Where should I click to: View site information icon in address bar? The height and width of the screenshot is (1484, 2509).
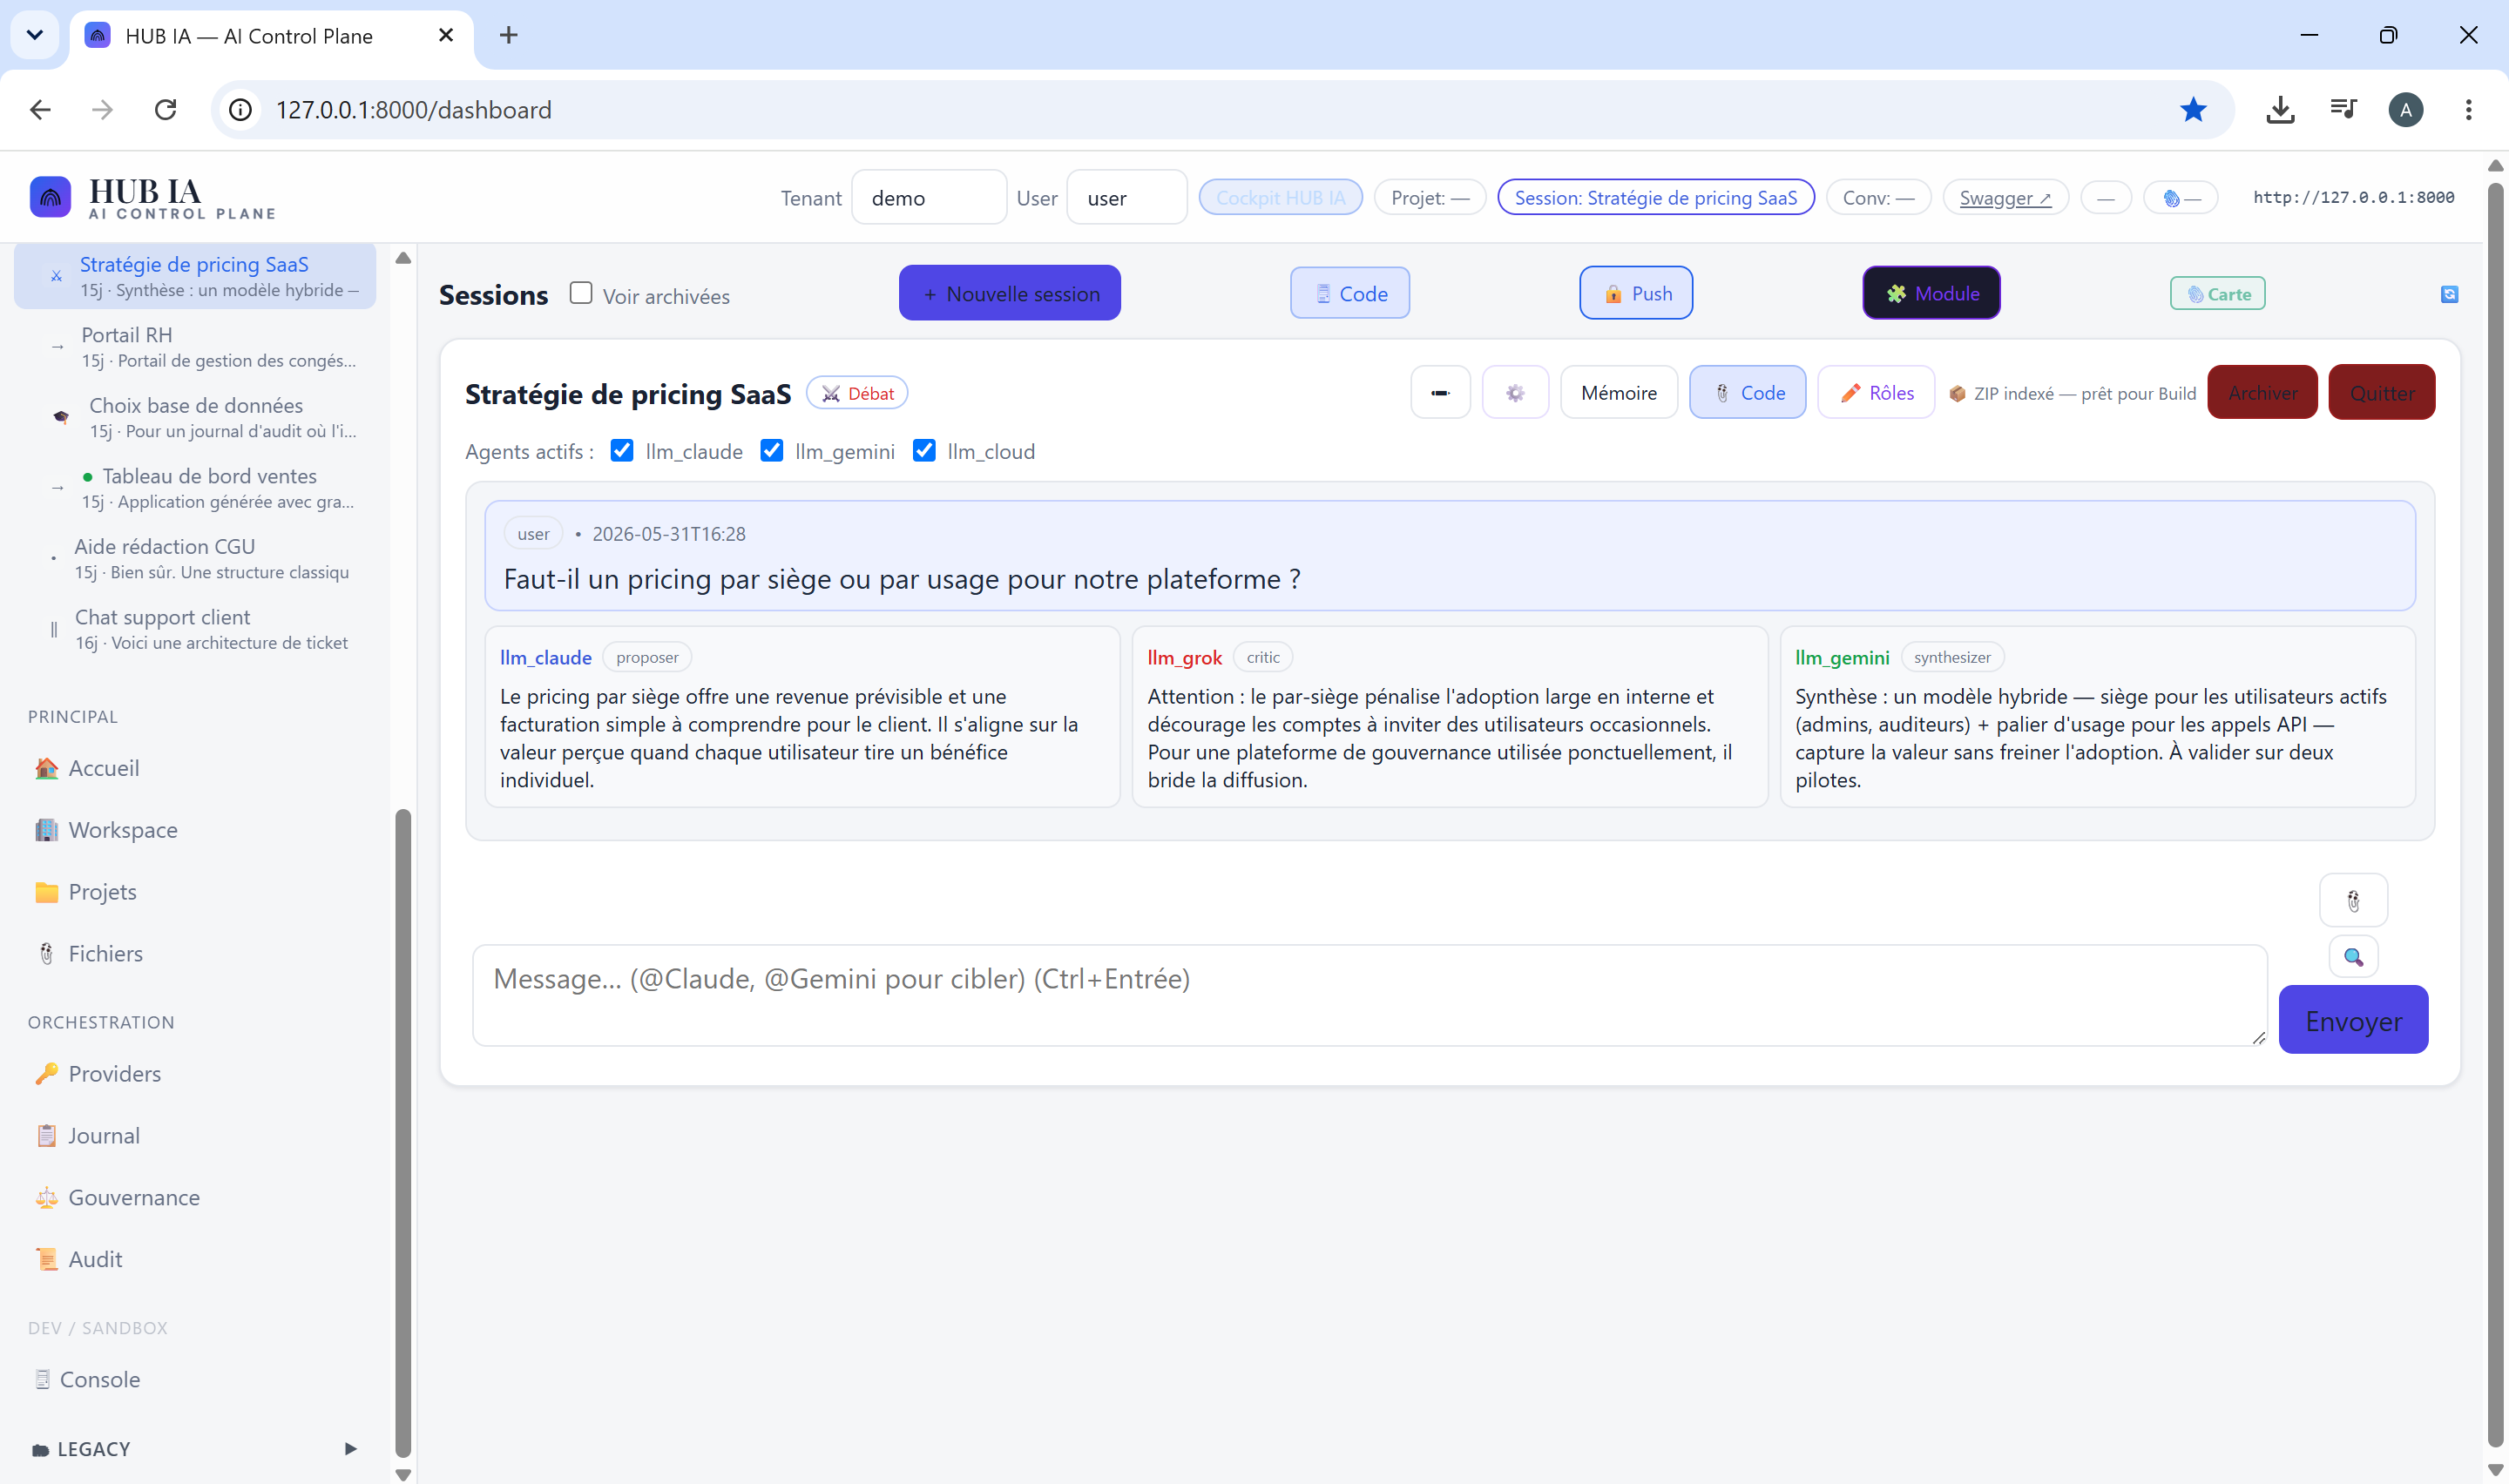coord(240,110)
